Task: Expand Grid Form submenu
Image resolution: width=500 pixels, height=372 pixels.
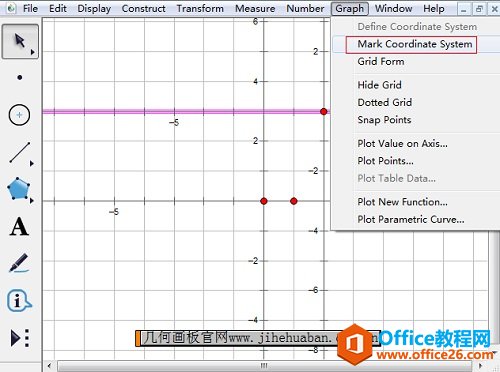Action: click(x=381, y=62)
